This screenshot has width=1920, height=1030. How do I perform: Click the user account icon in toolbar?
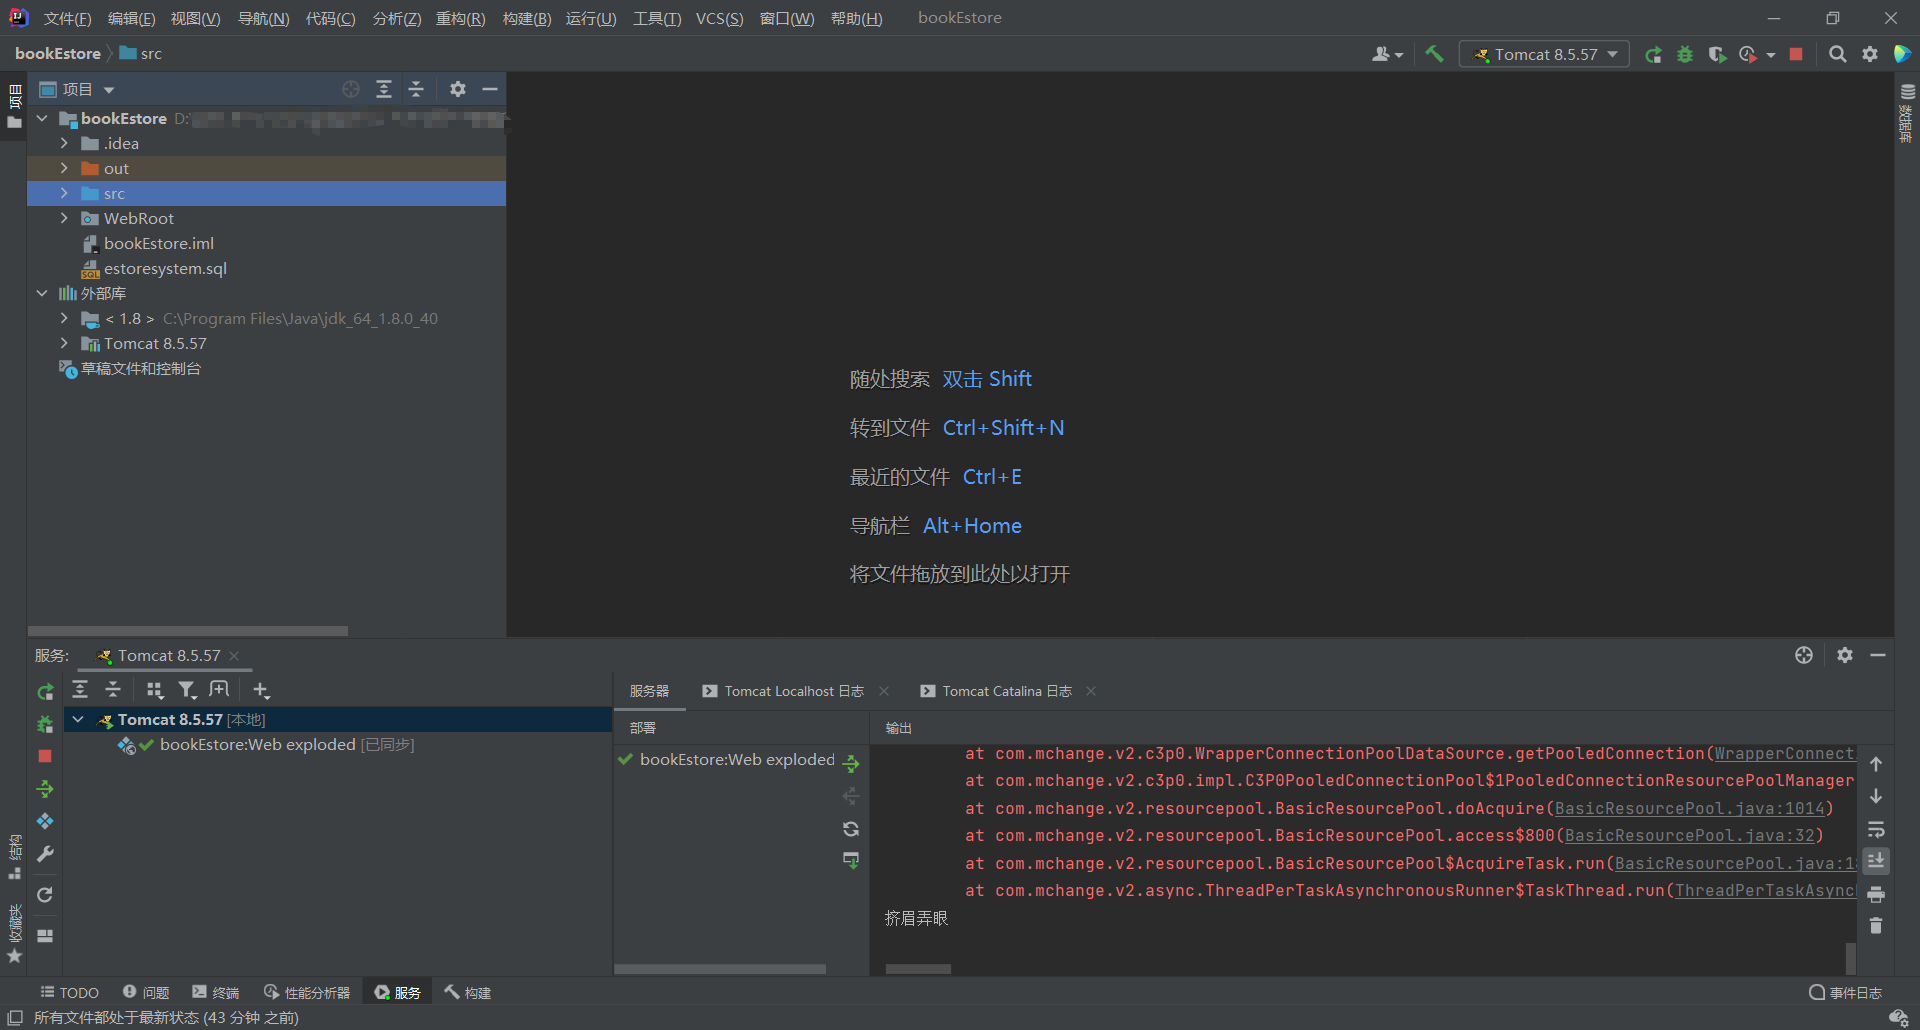click(x=1387, y=54)
